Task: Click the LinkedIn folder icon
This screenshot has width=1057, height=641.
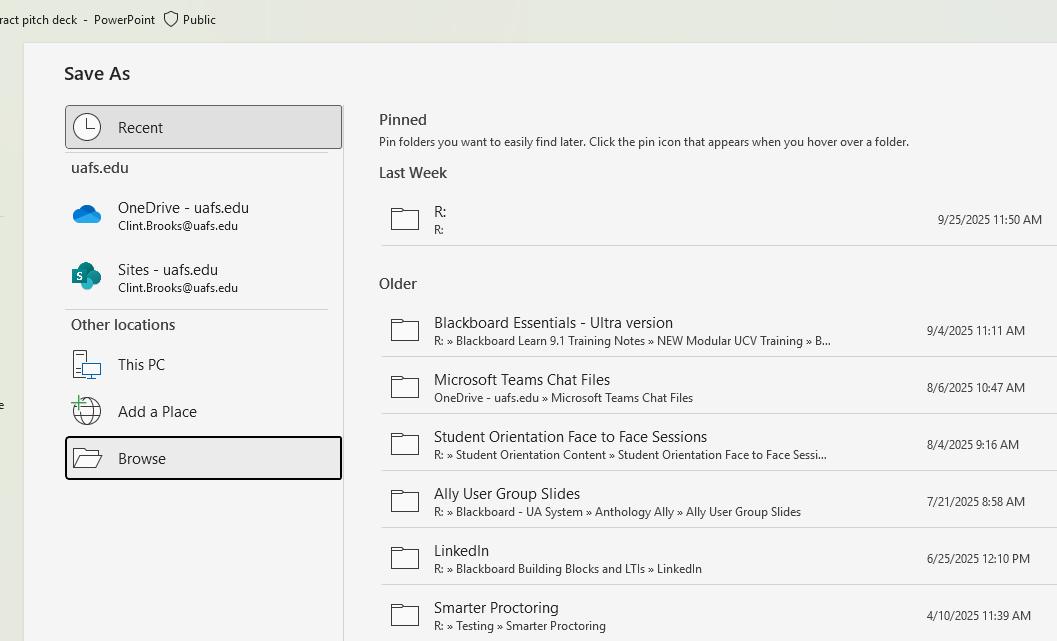Action: (x=404, y=558)
